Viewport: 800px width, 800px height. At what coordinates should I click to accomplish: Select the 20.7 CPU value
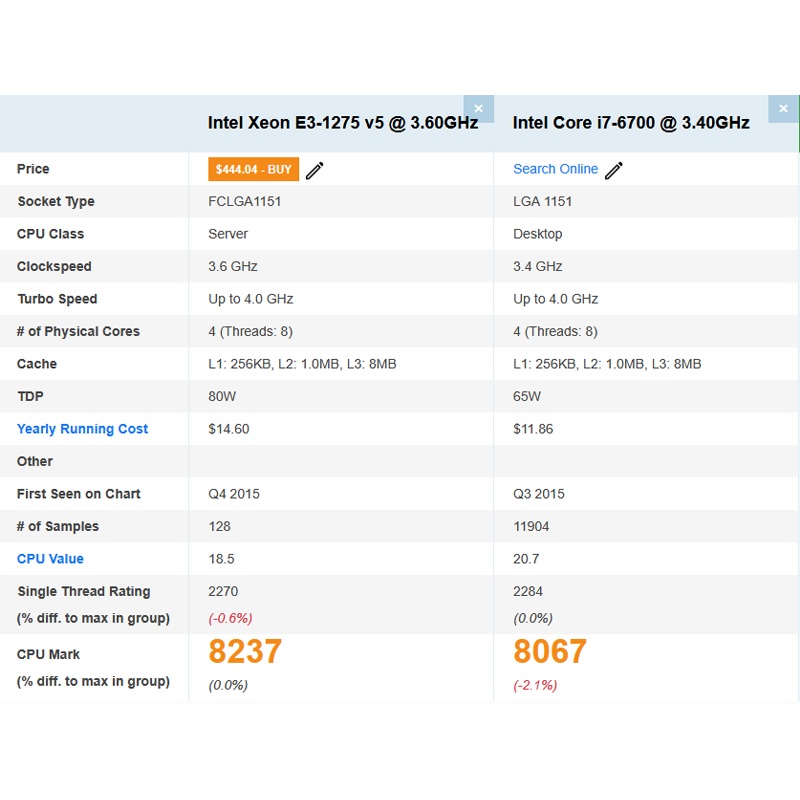pyautogui.click(x=526, y=559)
